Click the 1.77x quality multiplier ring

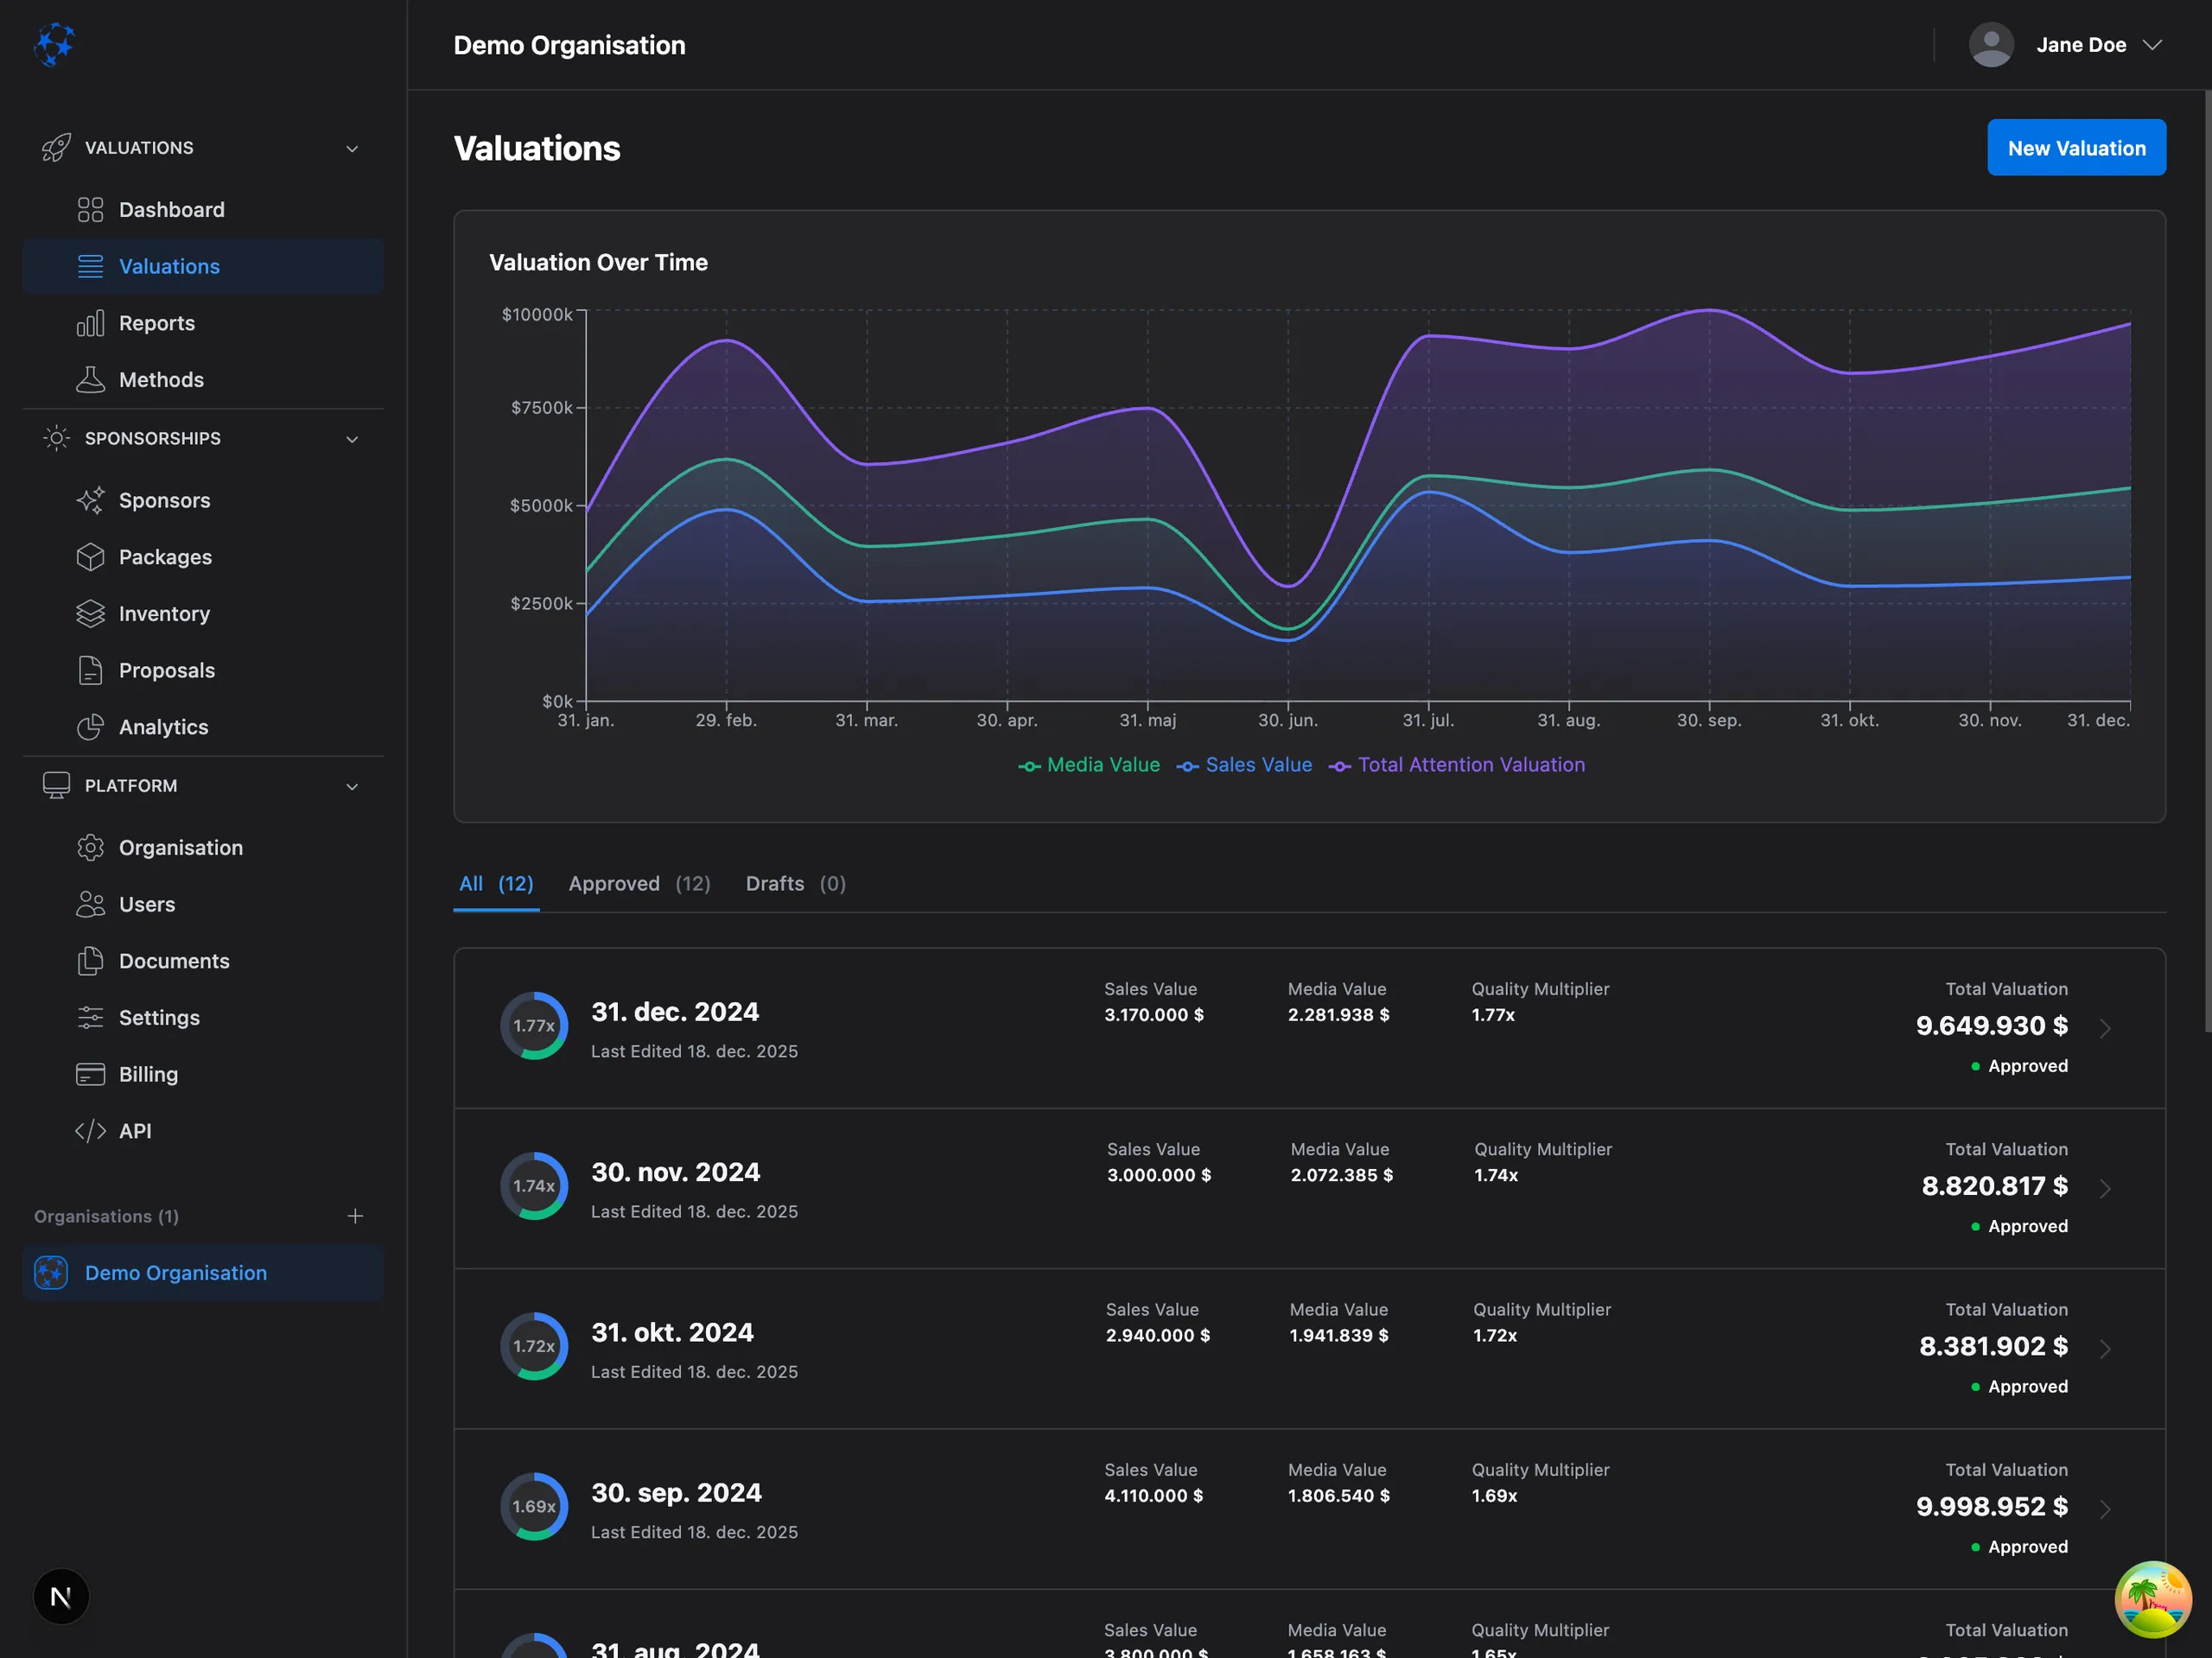click(x=534, y=1026)
